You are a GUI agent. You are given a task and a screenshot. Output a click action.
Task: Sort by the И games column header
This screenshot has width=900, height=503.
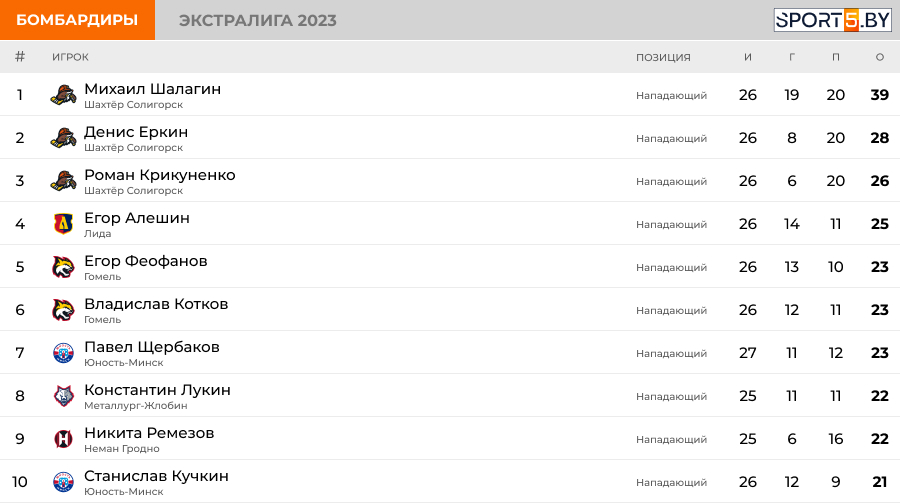747,57
